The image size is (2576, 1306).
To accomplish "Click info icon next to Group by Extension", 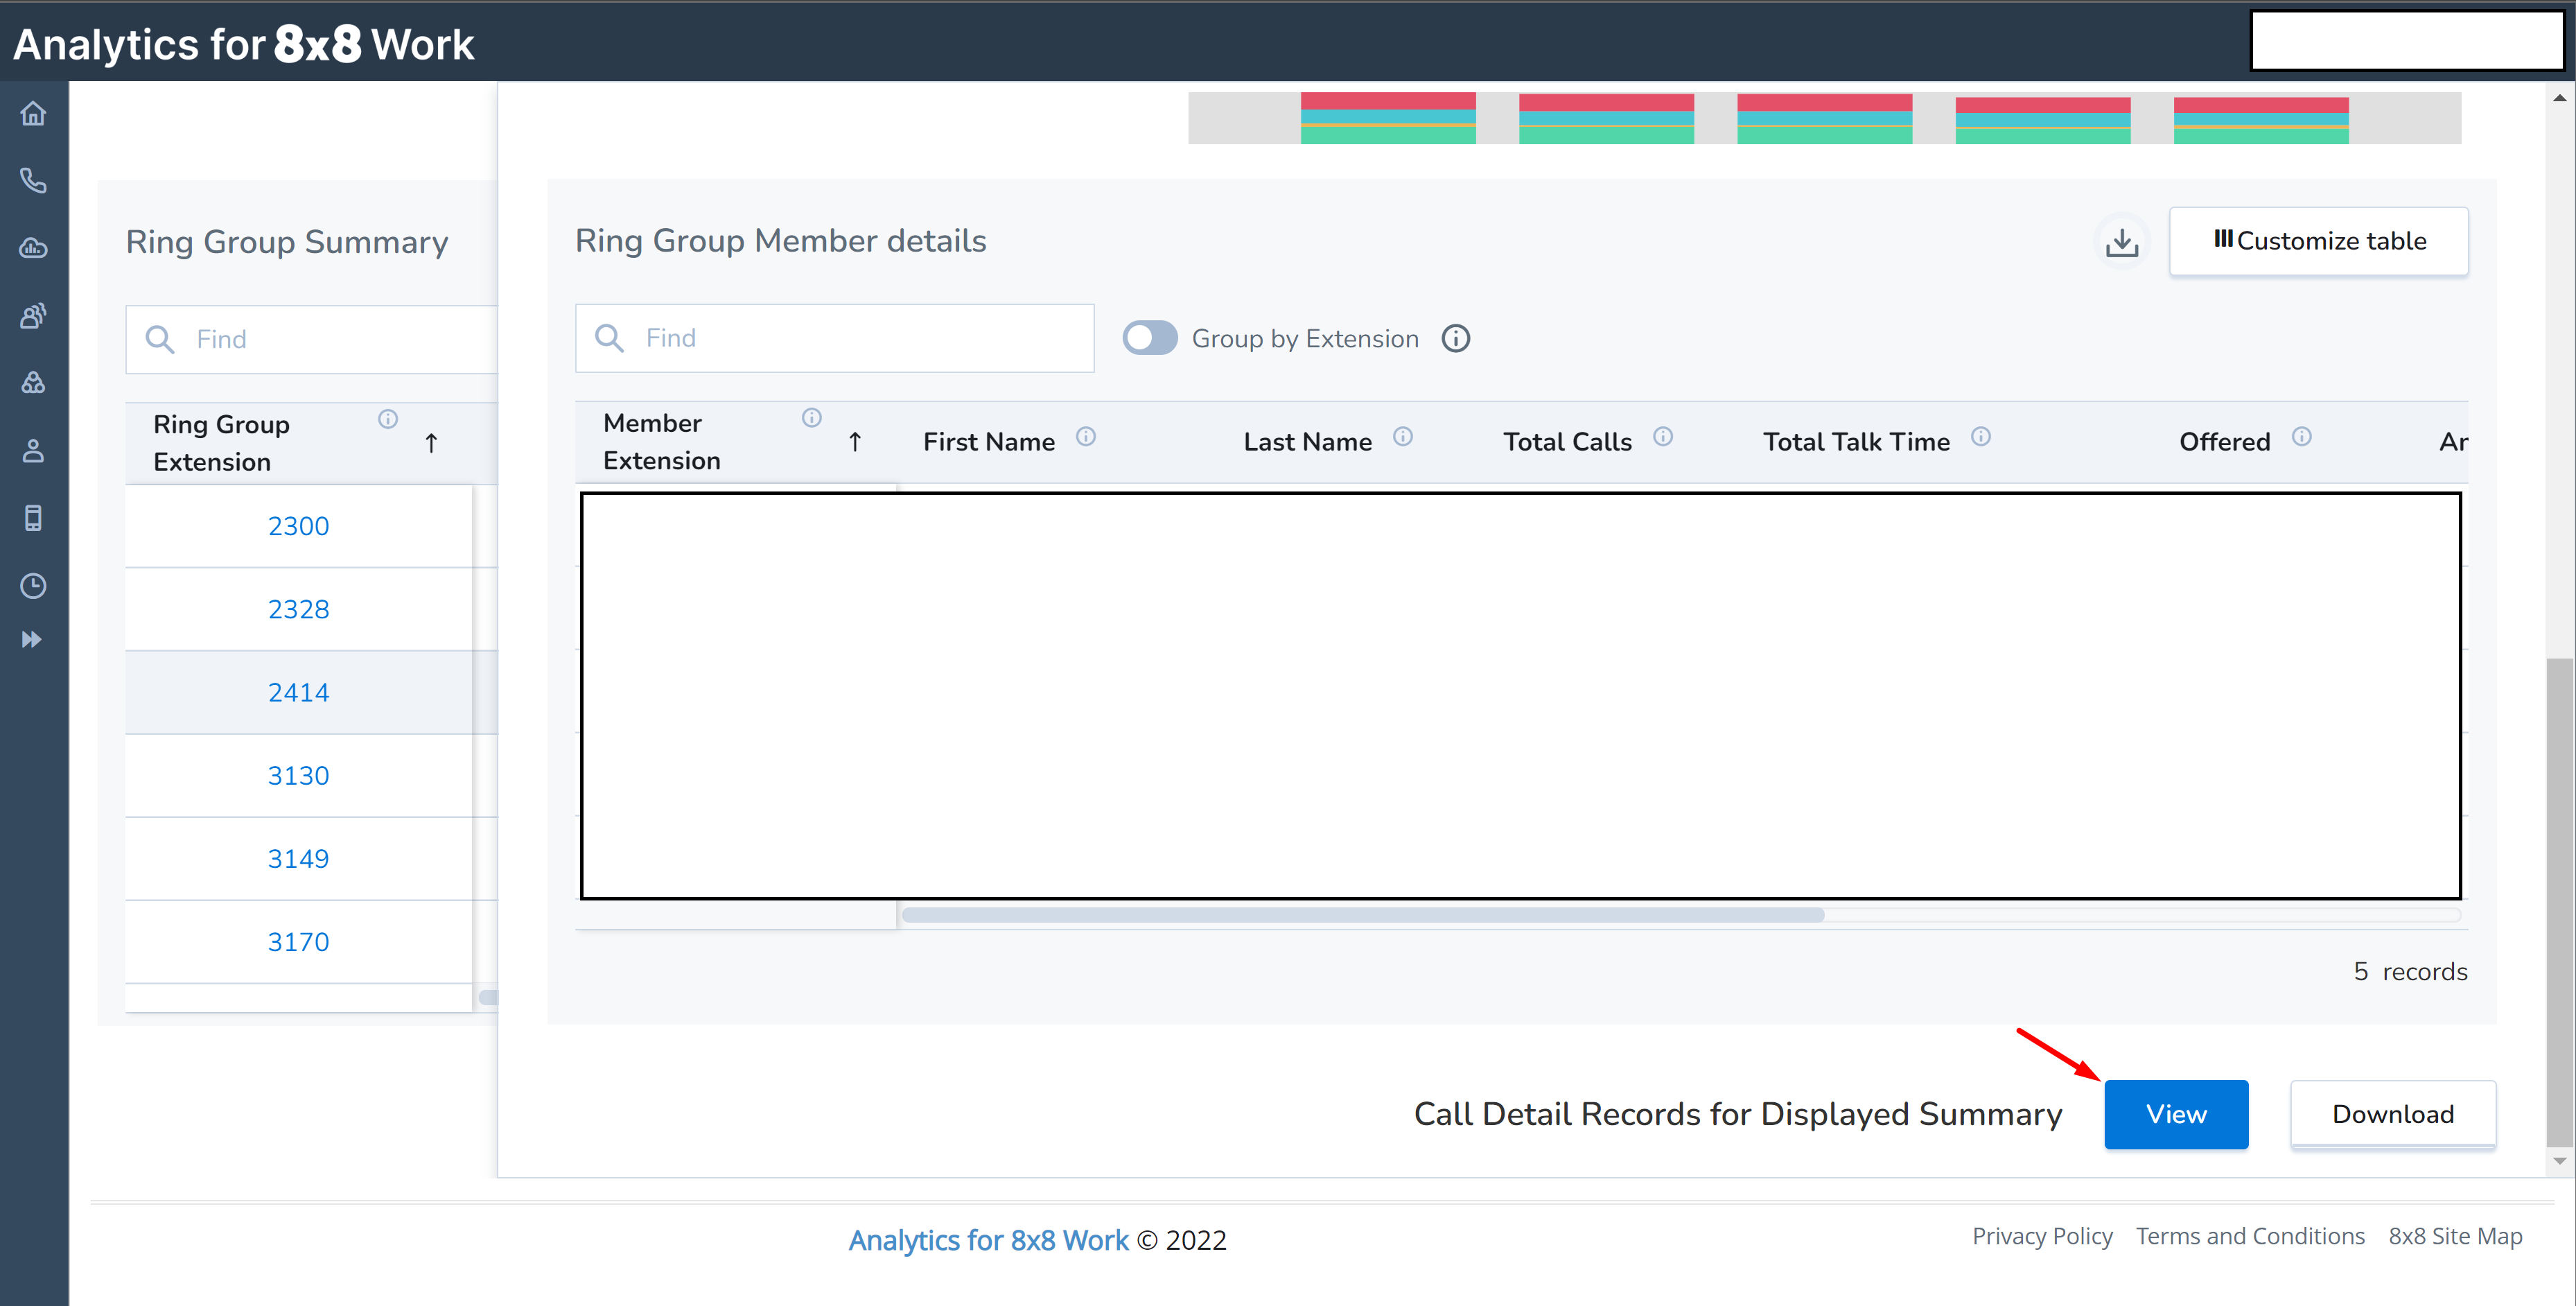I will (x=1455, y=339).
